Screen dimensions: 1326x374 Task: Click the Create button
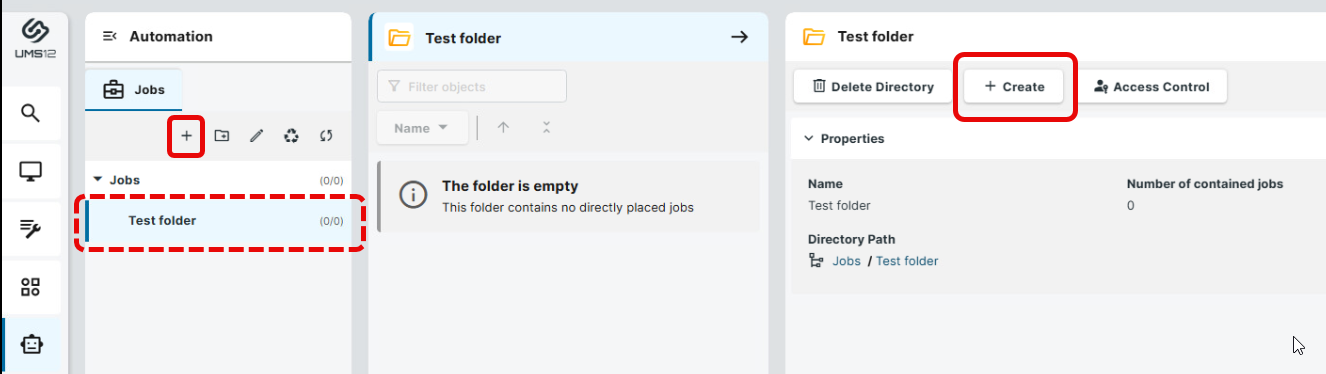(1014, 86)
